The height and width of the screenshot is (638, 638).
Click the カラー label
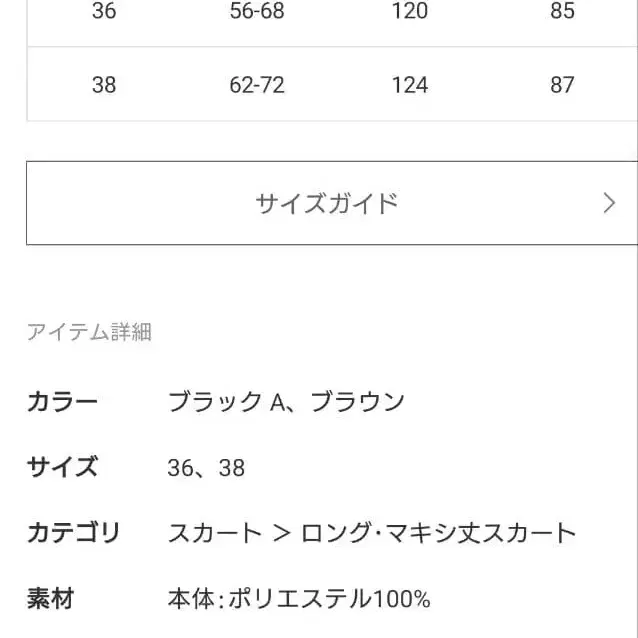click(x=63, y=402)
